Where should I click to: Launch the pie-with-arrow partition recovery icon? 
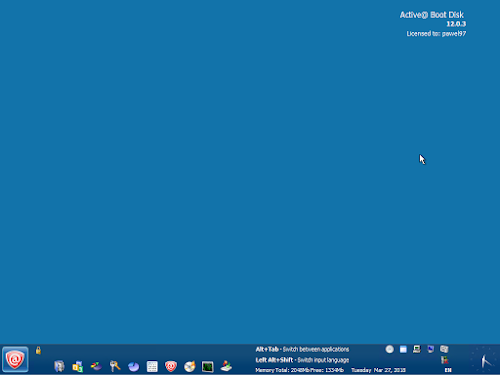(96, 366)
